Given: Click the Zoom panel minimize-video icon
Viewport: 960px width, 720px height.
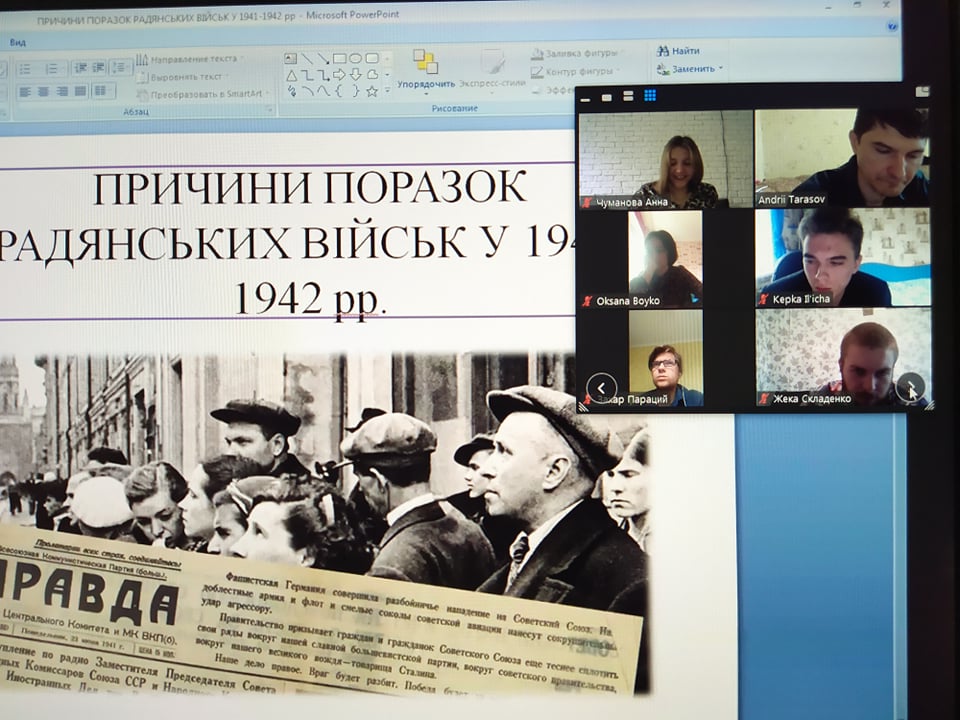Looking at the screenshot, I should [x=587, y=96].
